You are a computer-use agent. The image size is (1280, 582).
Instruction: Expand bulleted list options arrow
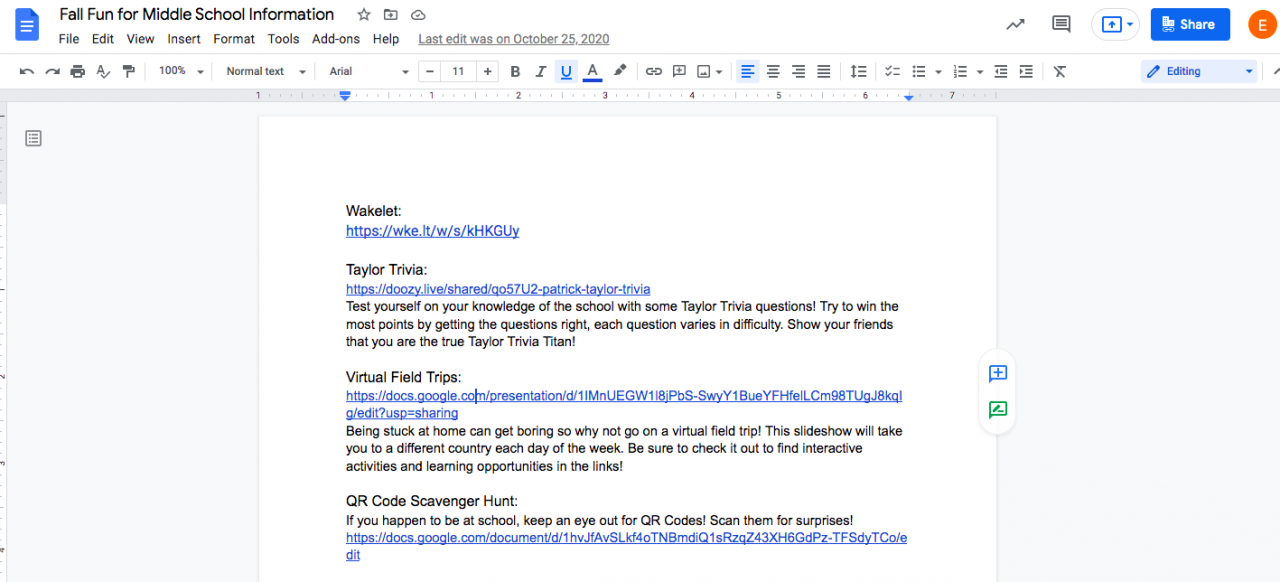938,71
